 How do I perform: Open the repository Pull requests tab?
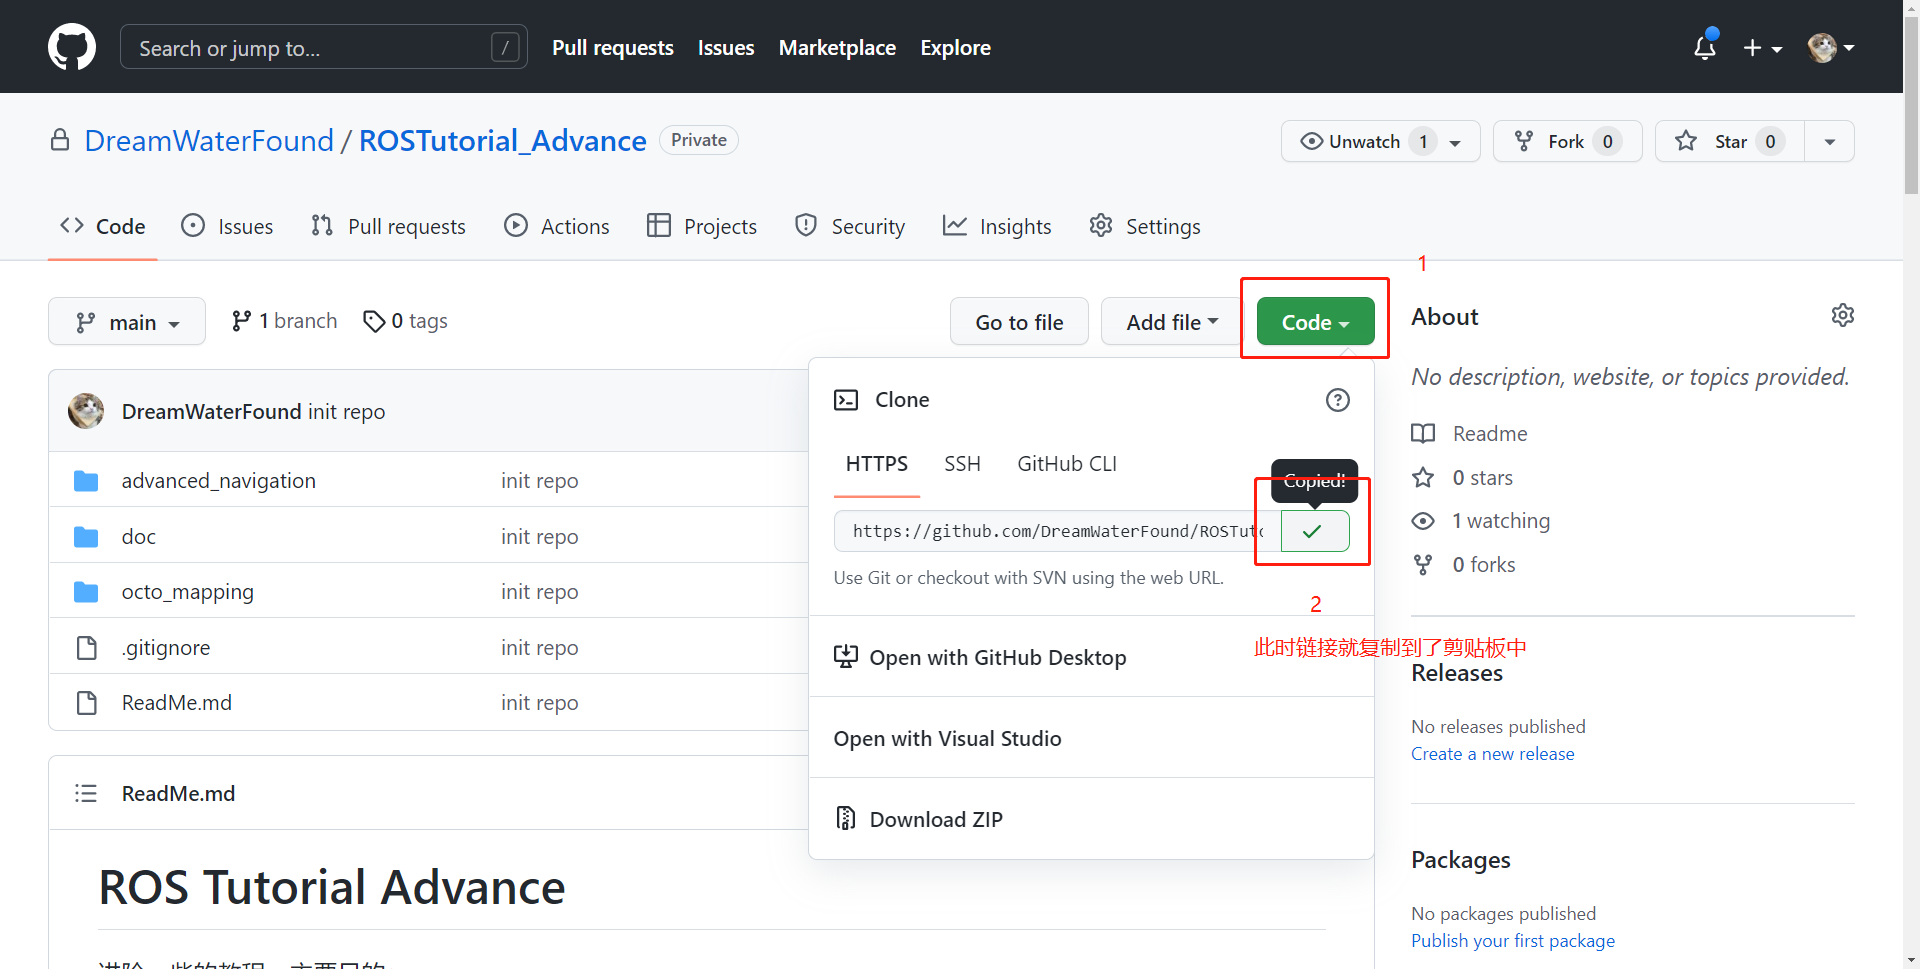pyautogui.click(x=388, y=227)
